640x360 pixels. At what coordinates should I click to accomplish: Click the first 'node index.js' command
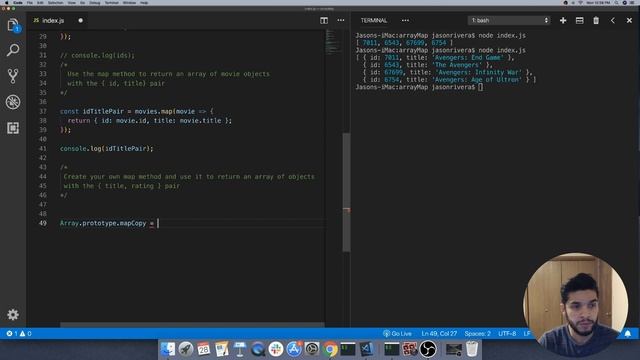pos(502,36)
